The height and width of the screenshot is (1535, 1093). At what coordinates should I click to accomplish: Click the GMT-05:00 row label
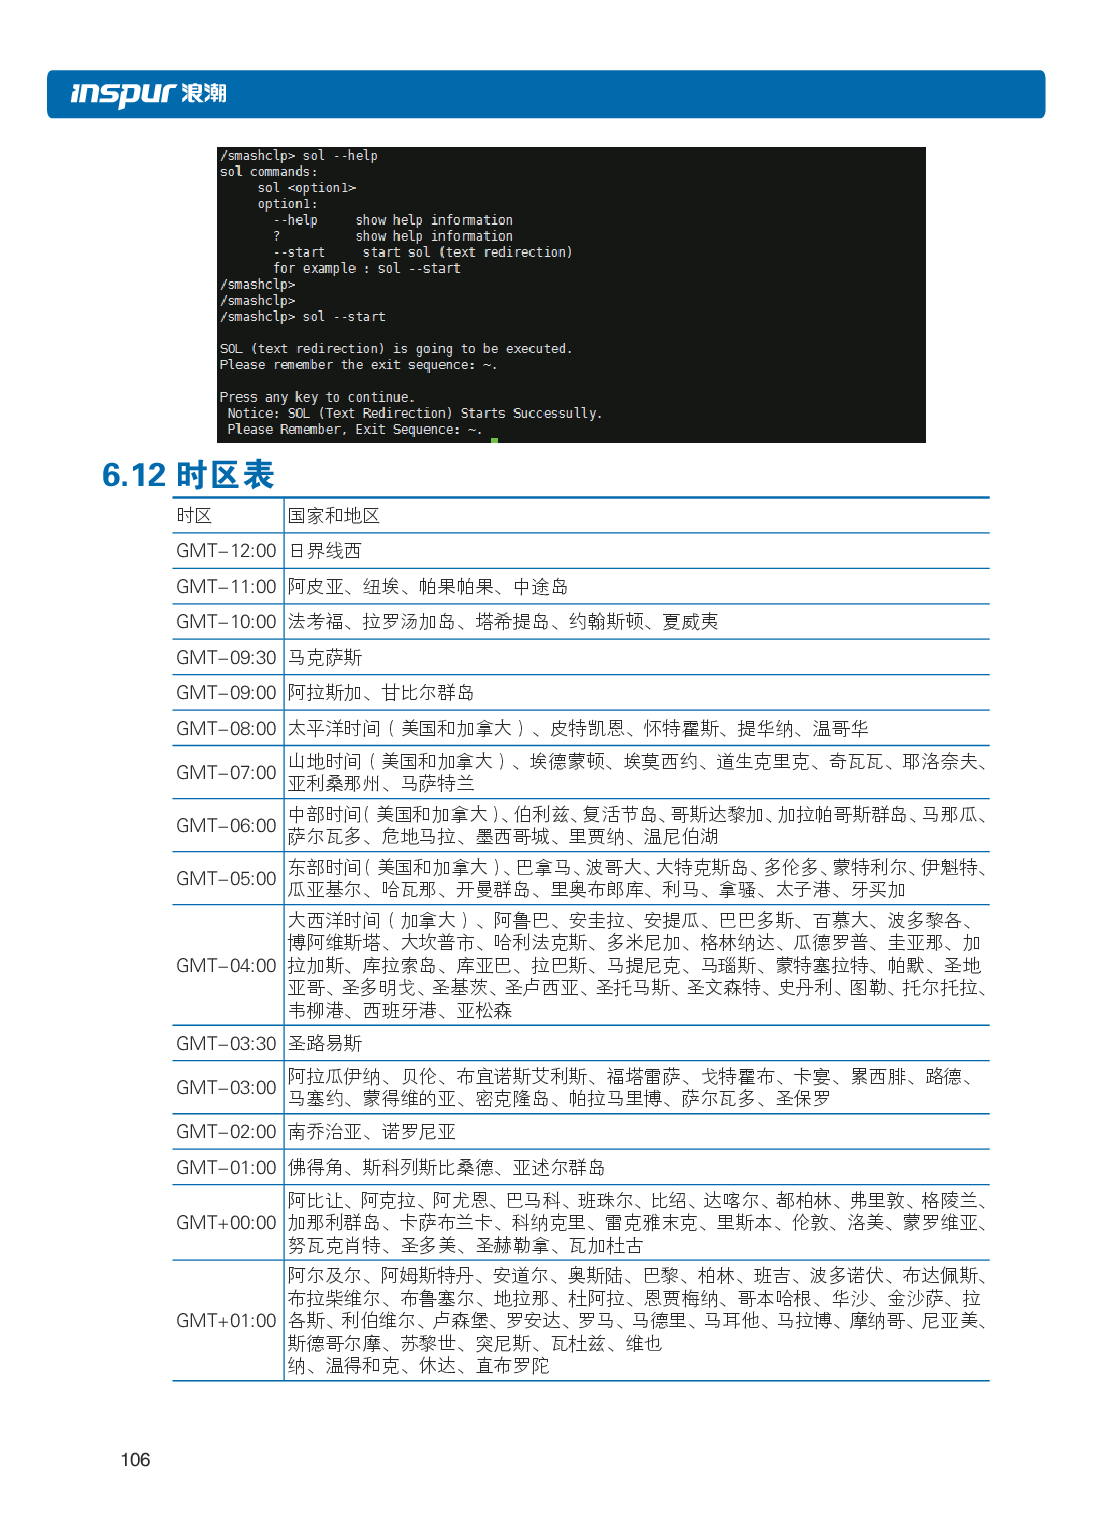click(226, 879)
